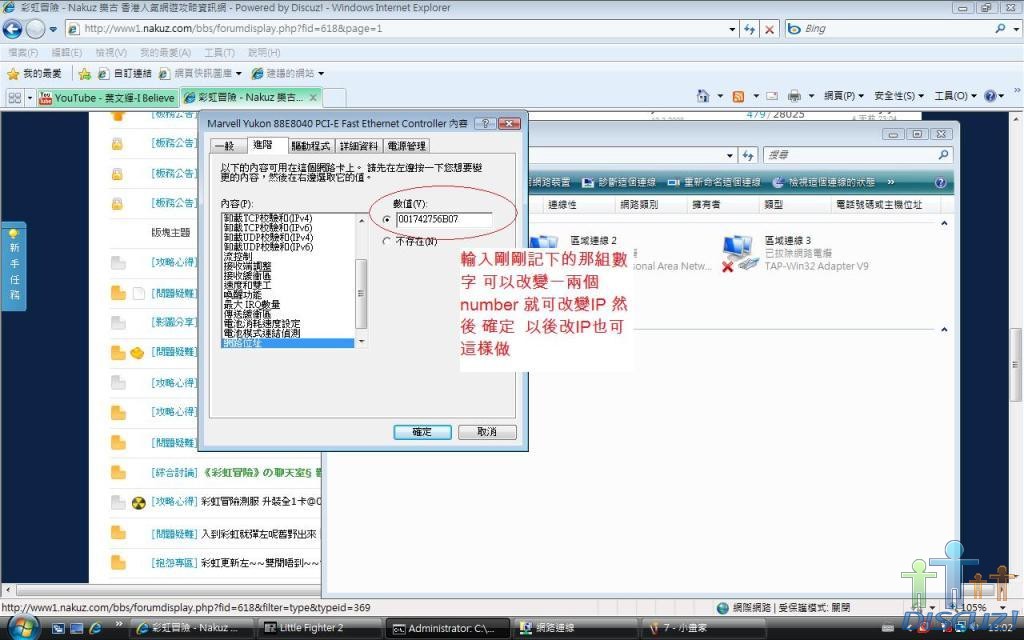This screenshot has width=1024, height=640.
Task: Open the 編輯(E) menu
Action: click(x=67, y=52)
